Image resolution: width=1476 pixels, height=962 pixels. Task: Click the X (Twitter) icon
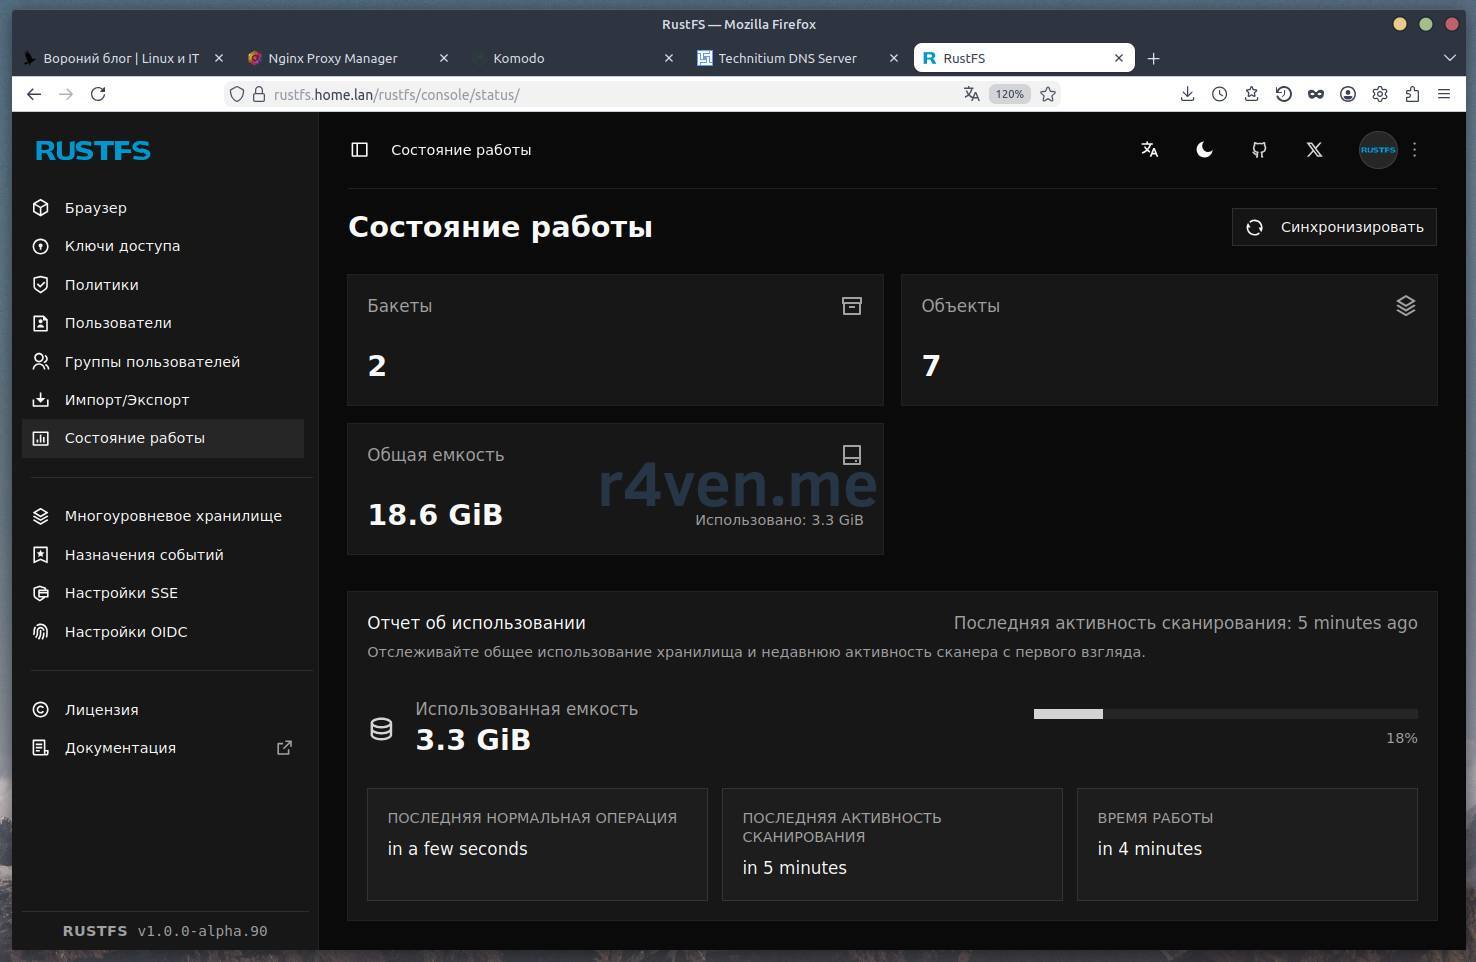point(1314,150)
